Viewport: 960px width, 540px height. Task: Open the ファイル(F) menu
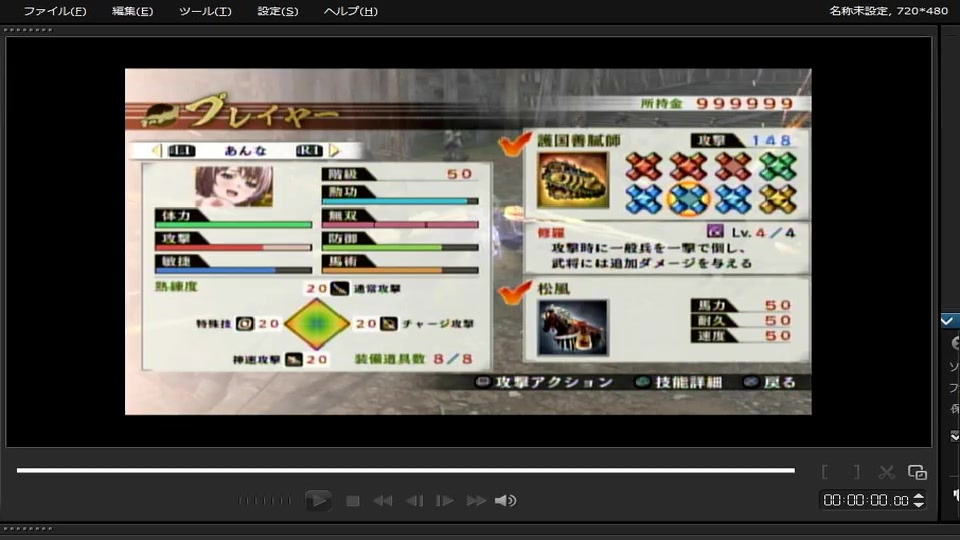pyautogui.click(x=54, y=11)
